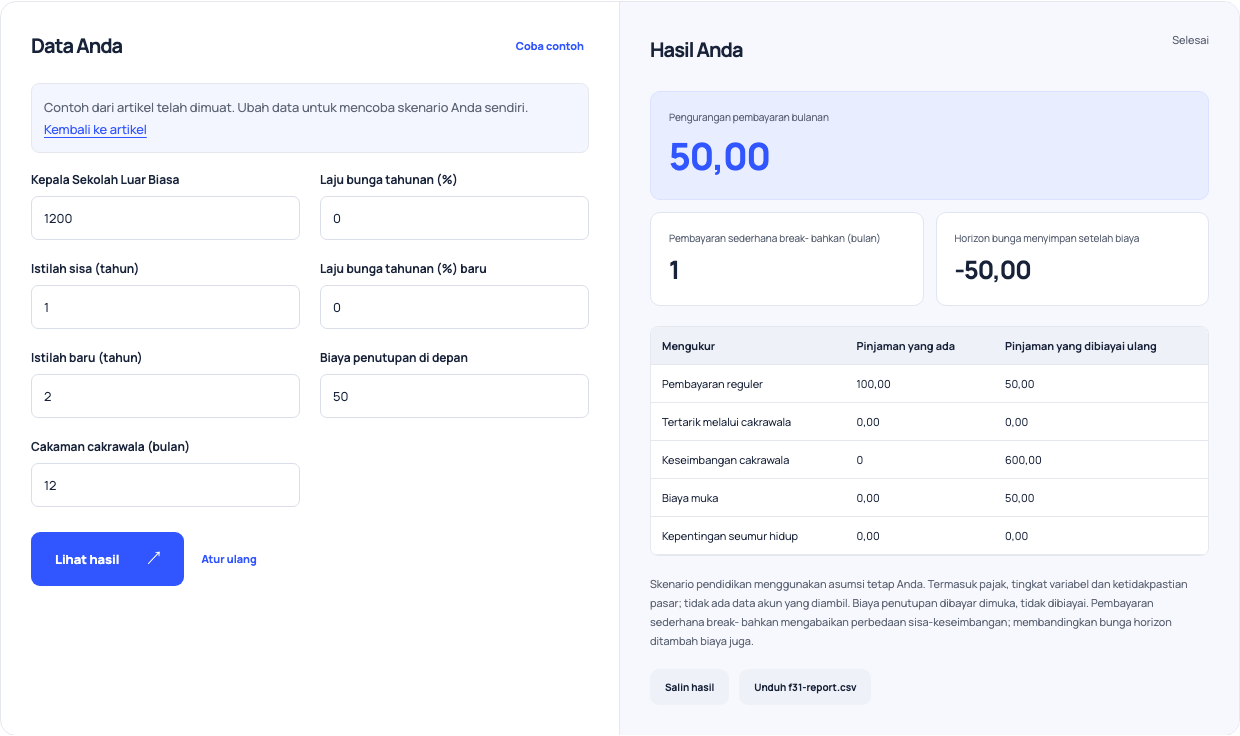The height and width of the screenshot is (736, 1240).
Task: Edit the Laju bunga tahunan (%) field
Action: tap(454, 218)
